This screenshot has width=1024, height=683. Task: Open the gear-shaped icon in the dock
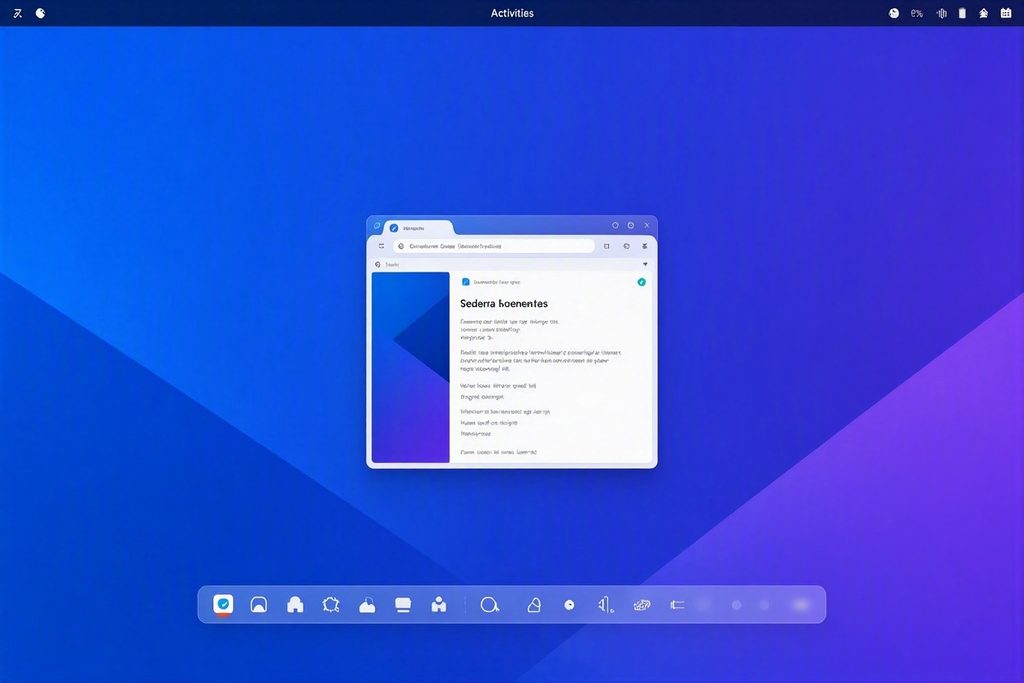click(x=331, y=605)
